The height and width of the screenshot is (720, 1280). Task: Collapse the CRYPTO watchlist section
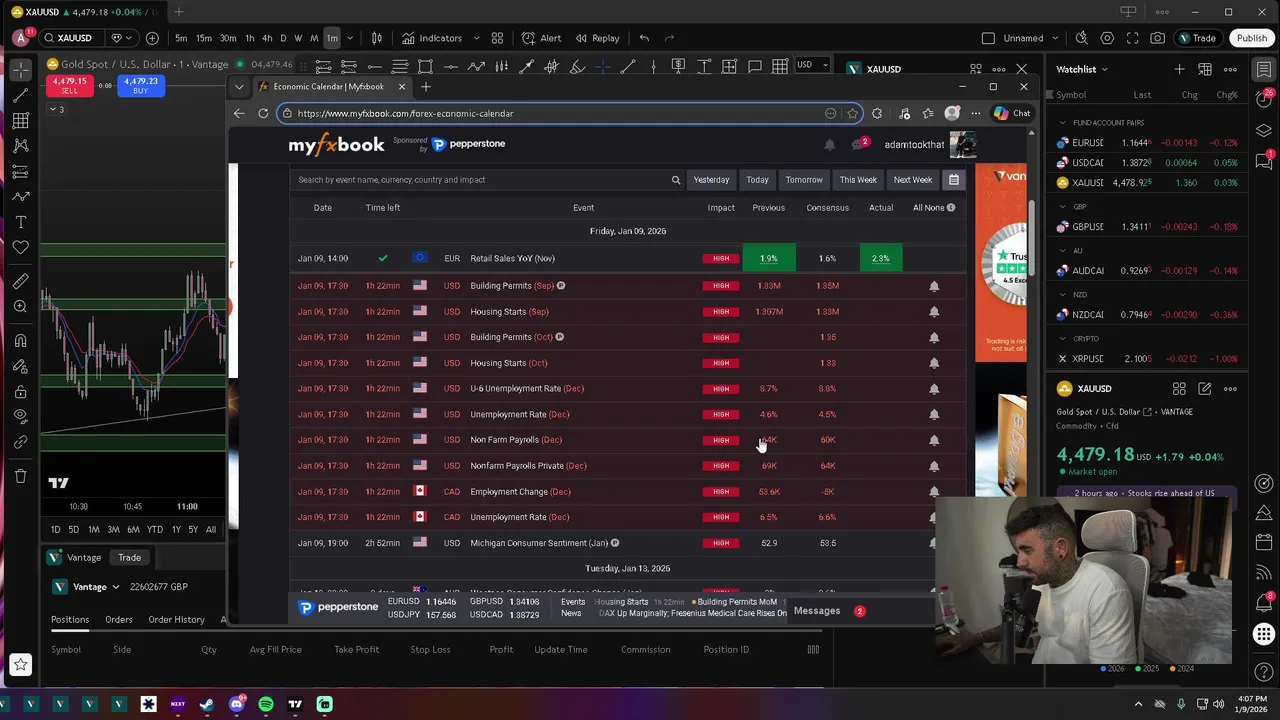pyautogui.click(x=1062, y=339)
